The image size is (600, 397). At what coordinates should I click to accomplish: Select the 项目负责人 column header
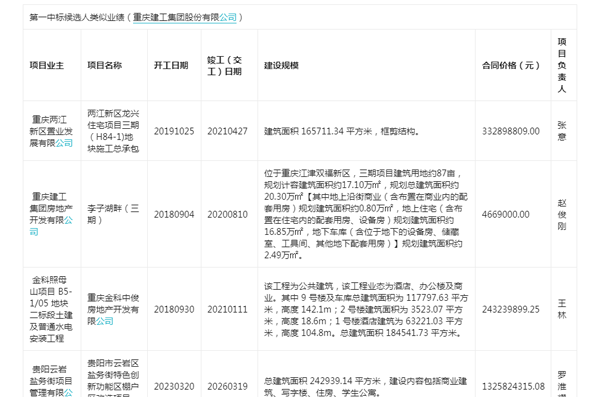pyautogui.click(x=562, y=65)
